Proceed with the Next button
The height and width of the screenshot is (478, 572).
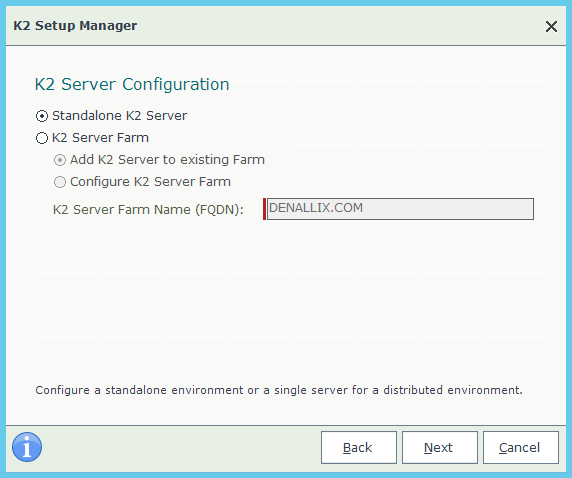(x=440, y=447)
